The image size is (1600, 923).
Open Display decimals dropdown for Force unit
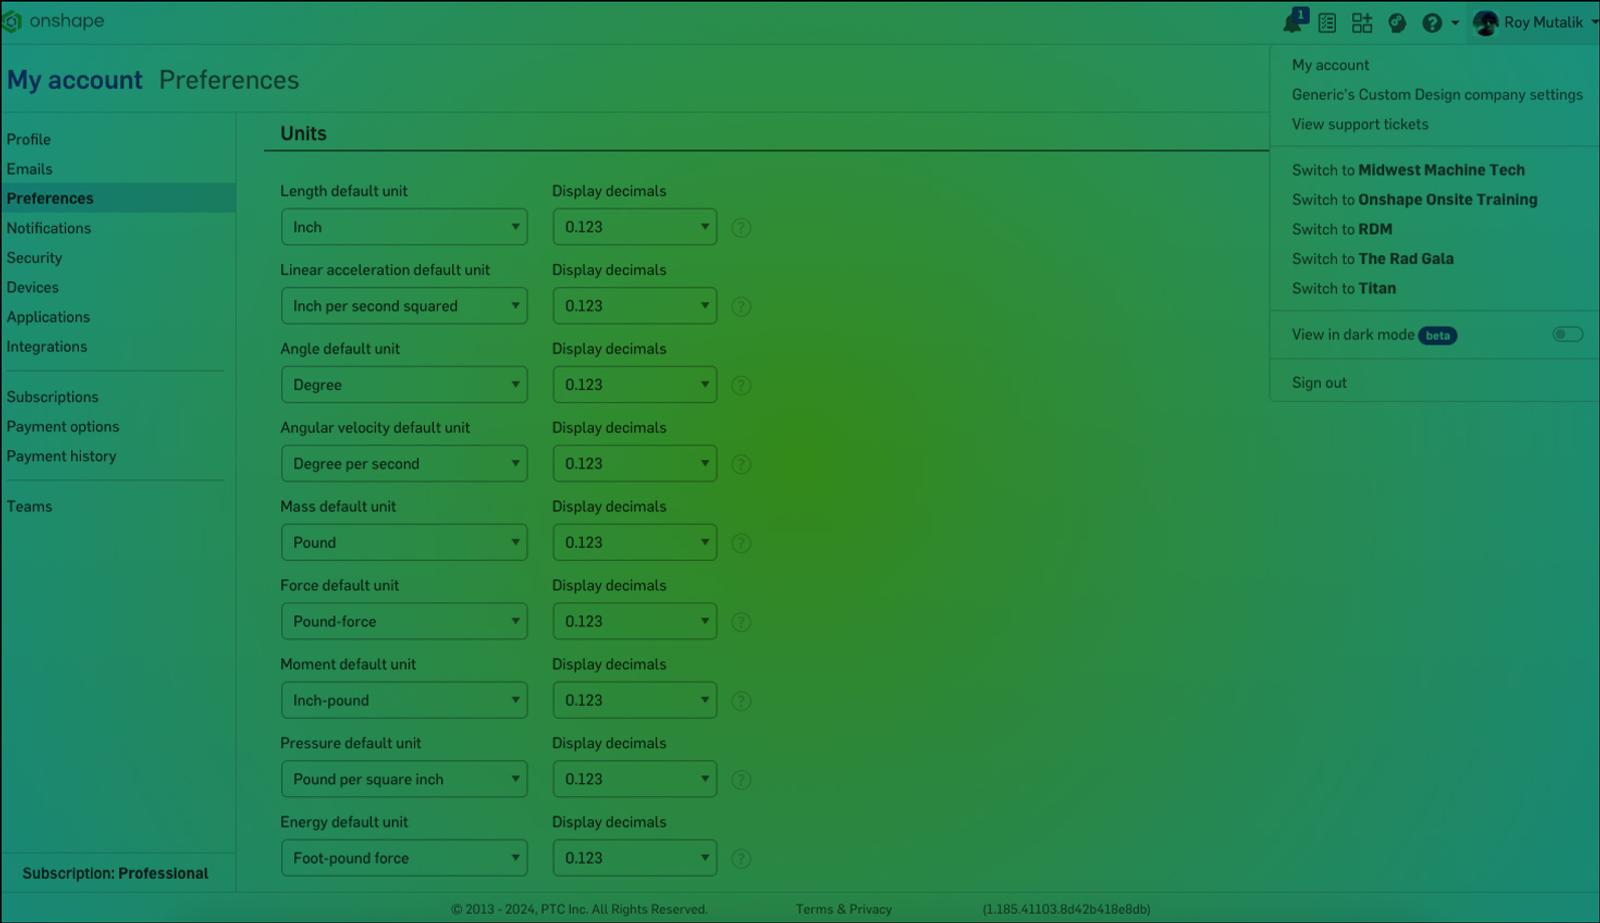coord(634,621)
